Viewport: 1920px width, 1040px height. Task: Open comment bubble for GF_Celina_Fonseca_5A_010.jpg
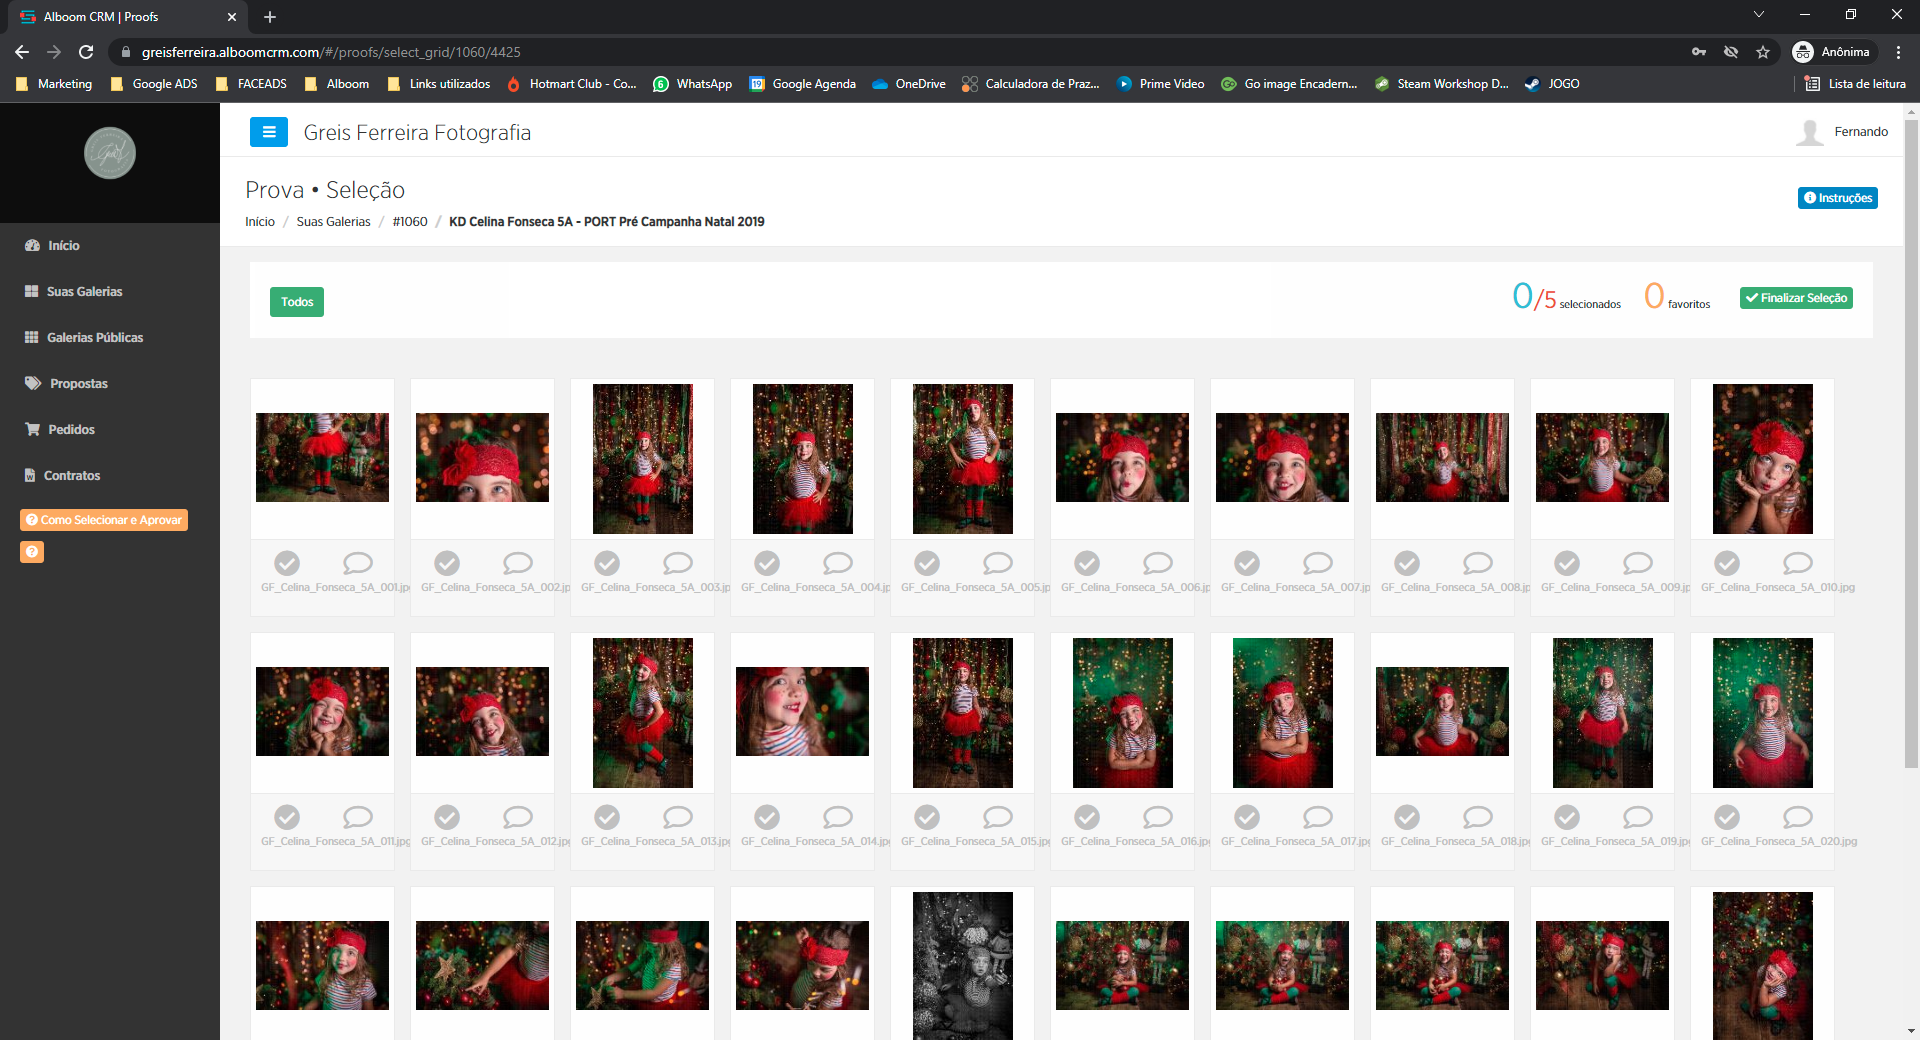tap(1797, 563)
